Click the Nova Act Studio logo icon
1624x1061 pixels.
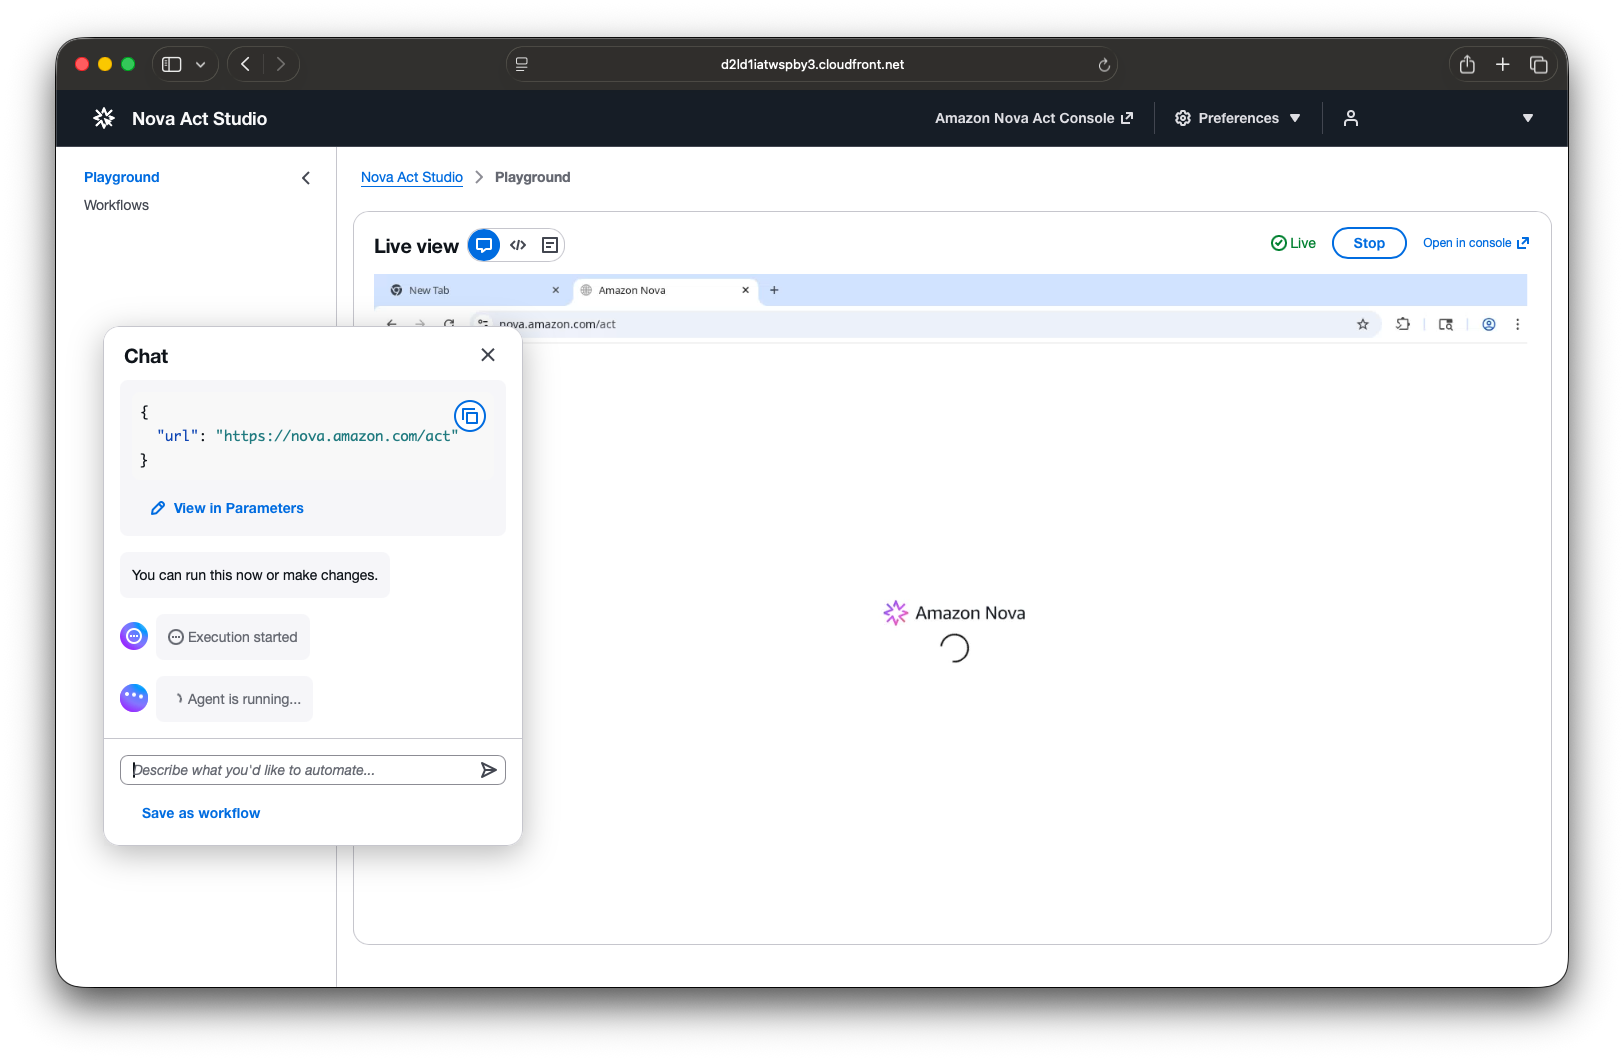[104, 118]
